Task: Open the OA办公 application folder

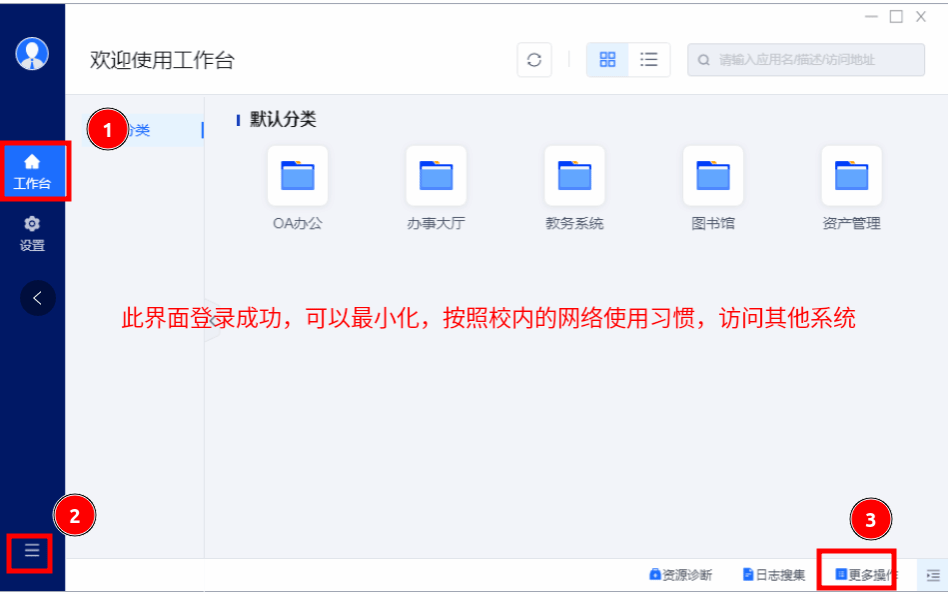Action: pyautogui.click(x=297, y=177)
